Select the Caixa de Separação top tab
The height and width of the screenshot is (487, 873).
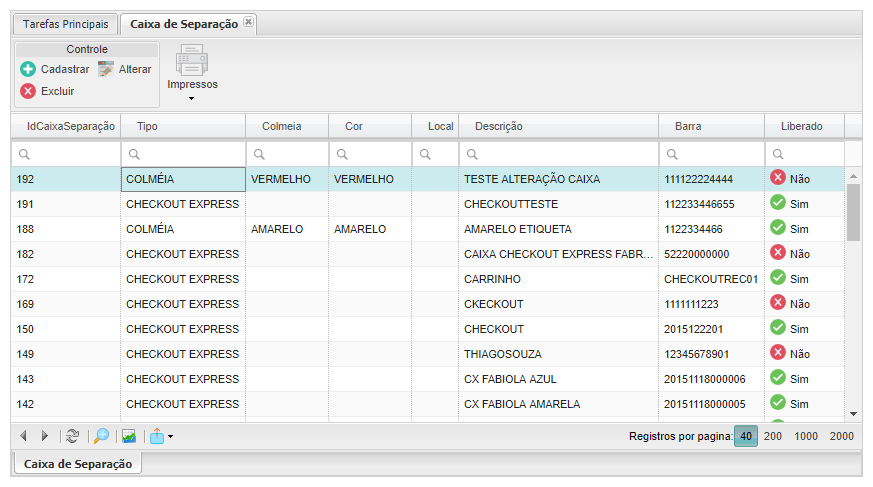184,24
